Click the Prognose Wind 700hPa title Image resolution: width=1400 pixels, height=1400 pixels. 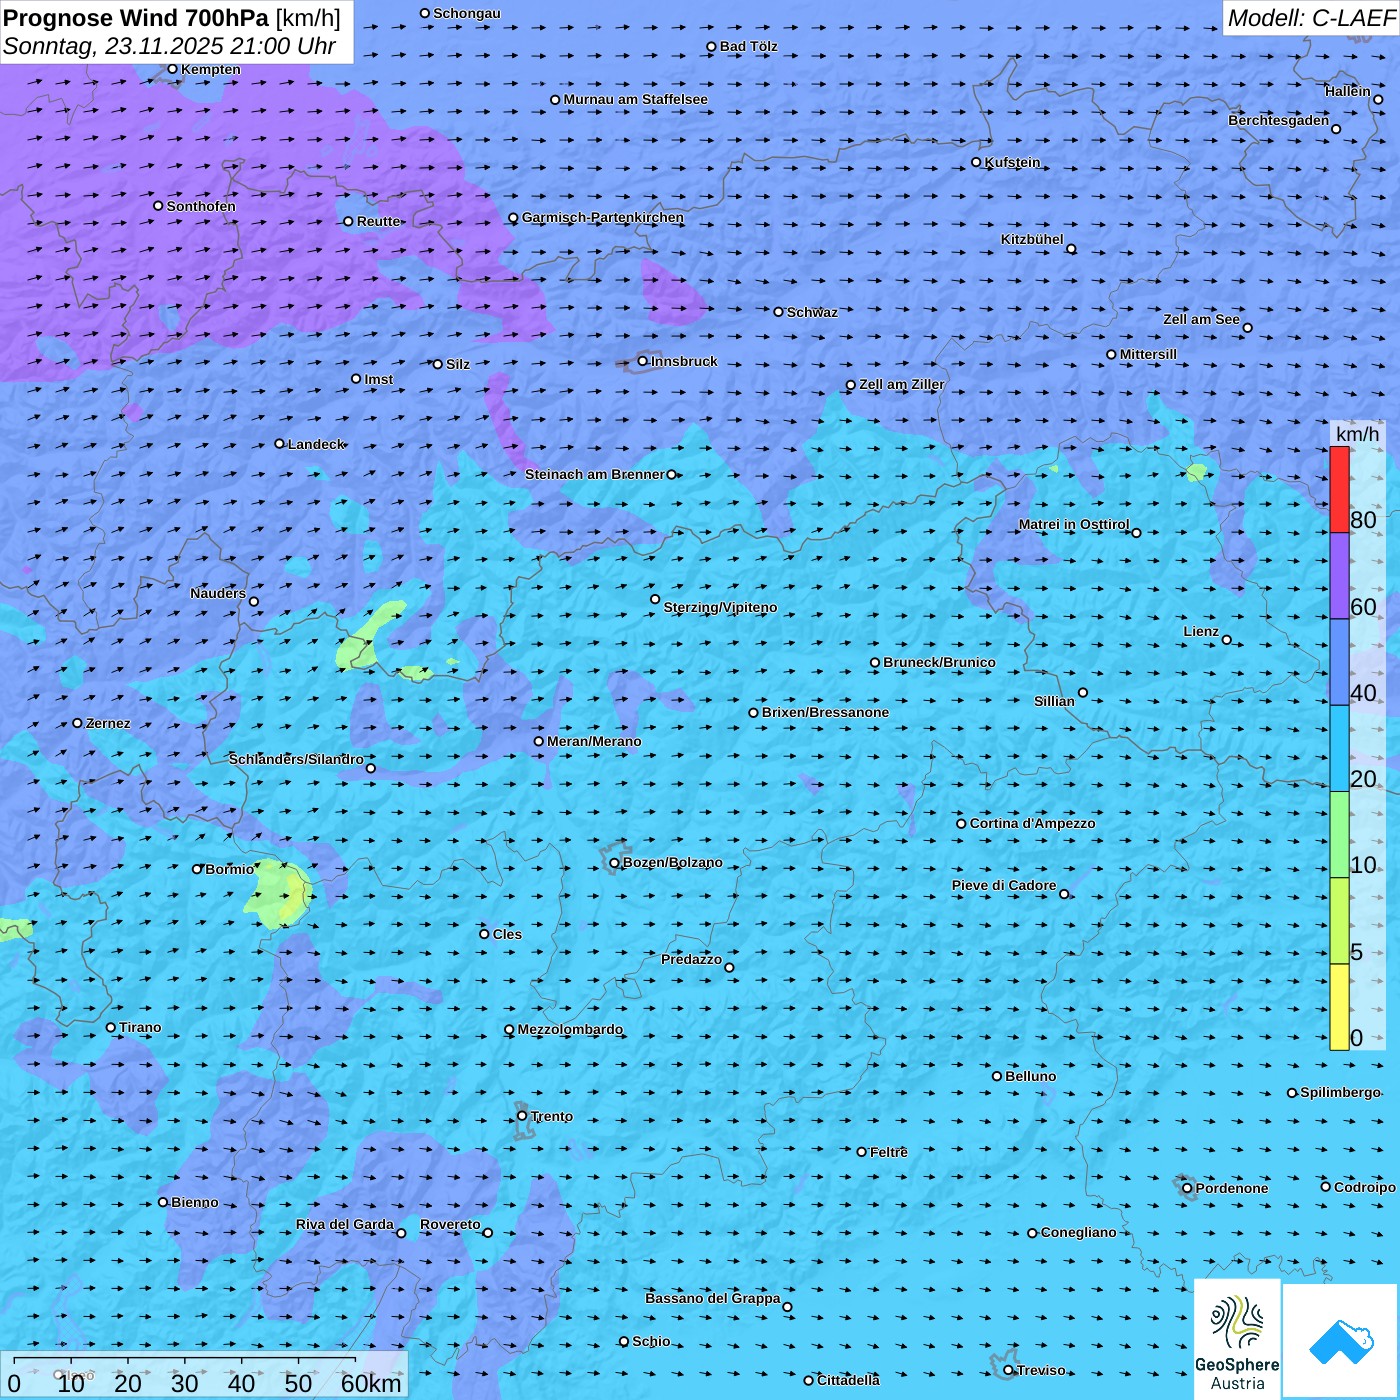pyautogui.click(x=136, y=18)
